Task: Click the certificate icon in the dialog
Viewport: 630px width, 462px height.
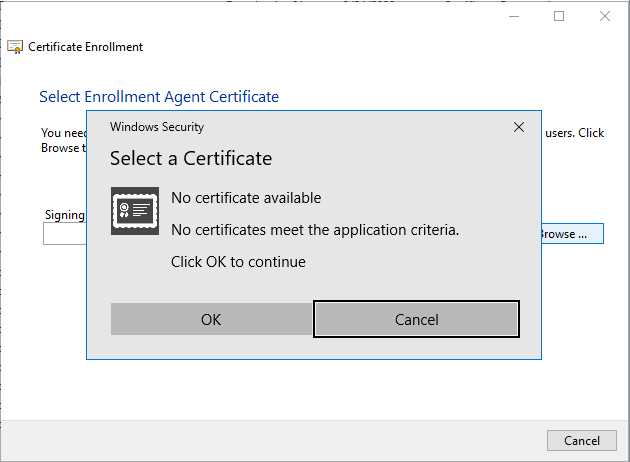Action: coord(134,210)
